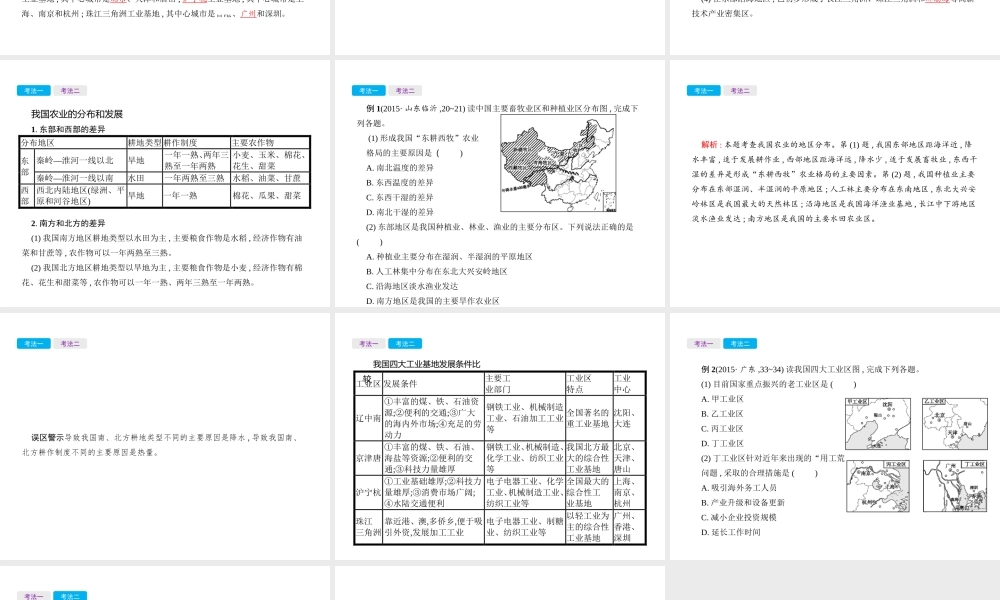Click 考法一 tab on the 误区警示 slide
Screen dimensions: 1000x600
(34, 343)
